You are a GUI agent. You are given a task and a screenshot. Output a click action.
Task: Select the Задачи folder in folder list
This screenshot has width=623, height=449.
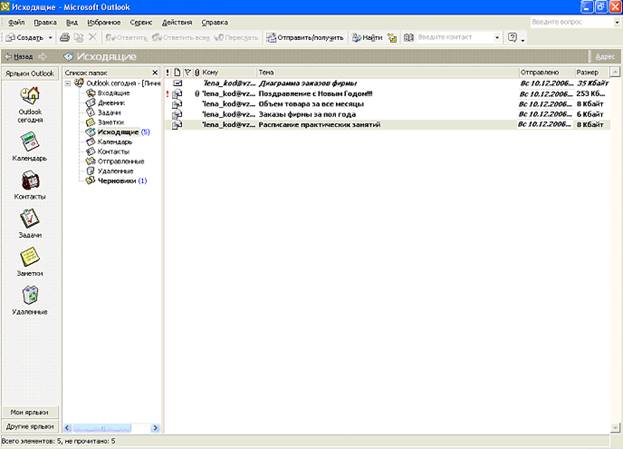[x=109, y=112]
